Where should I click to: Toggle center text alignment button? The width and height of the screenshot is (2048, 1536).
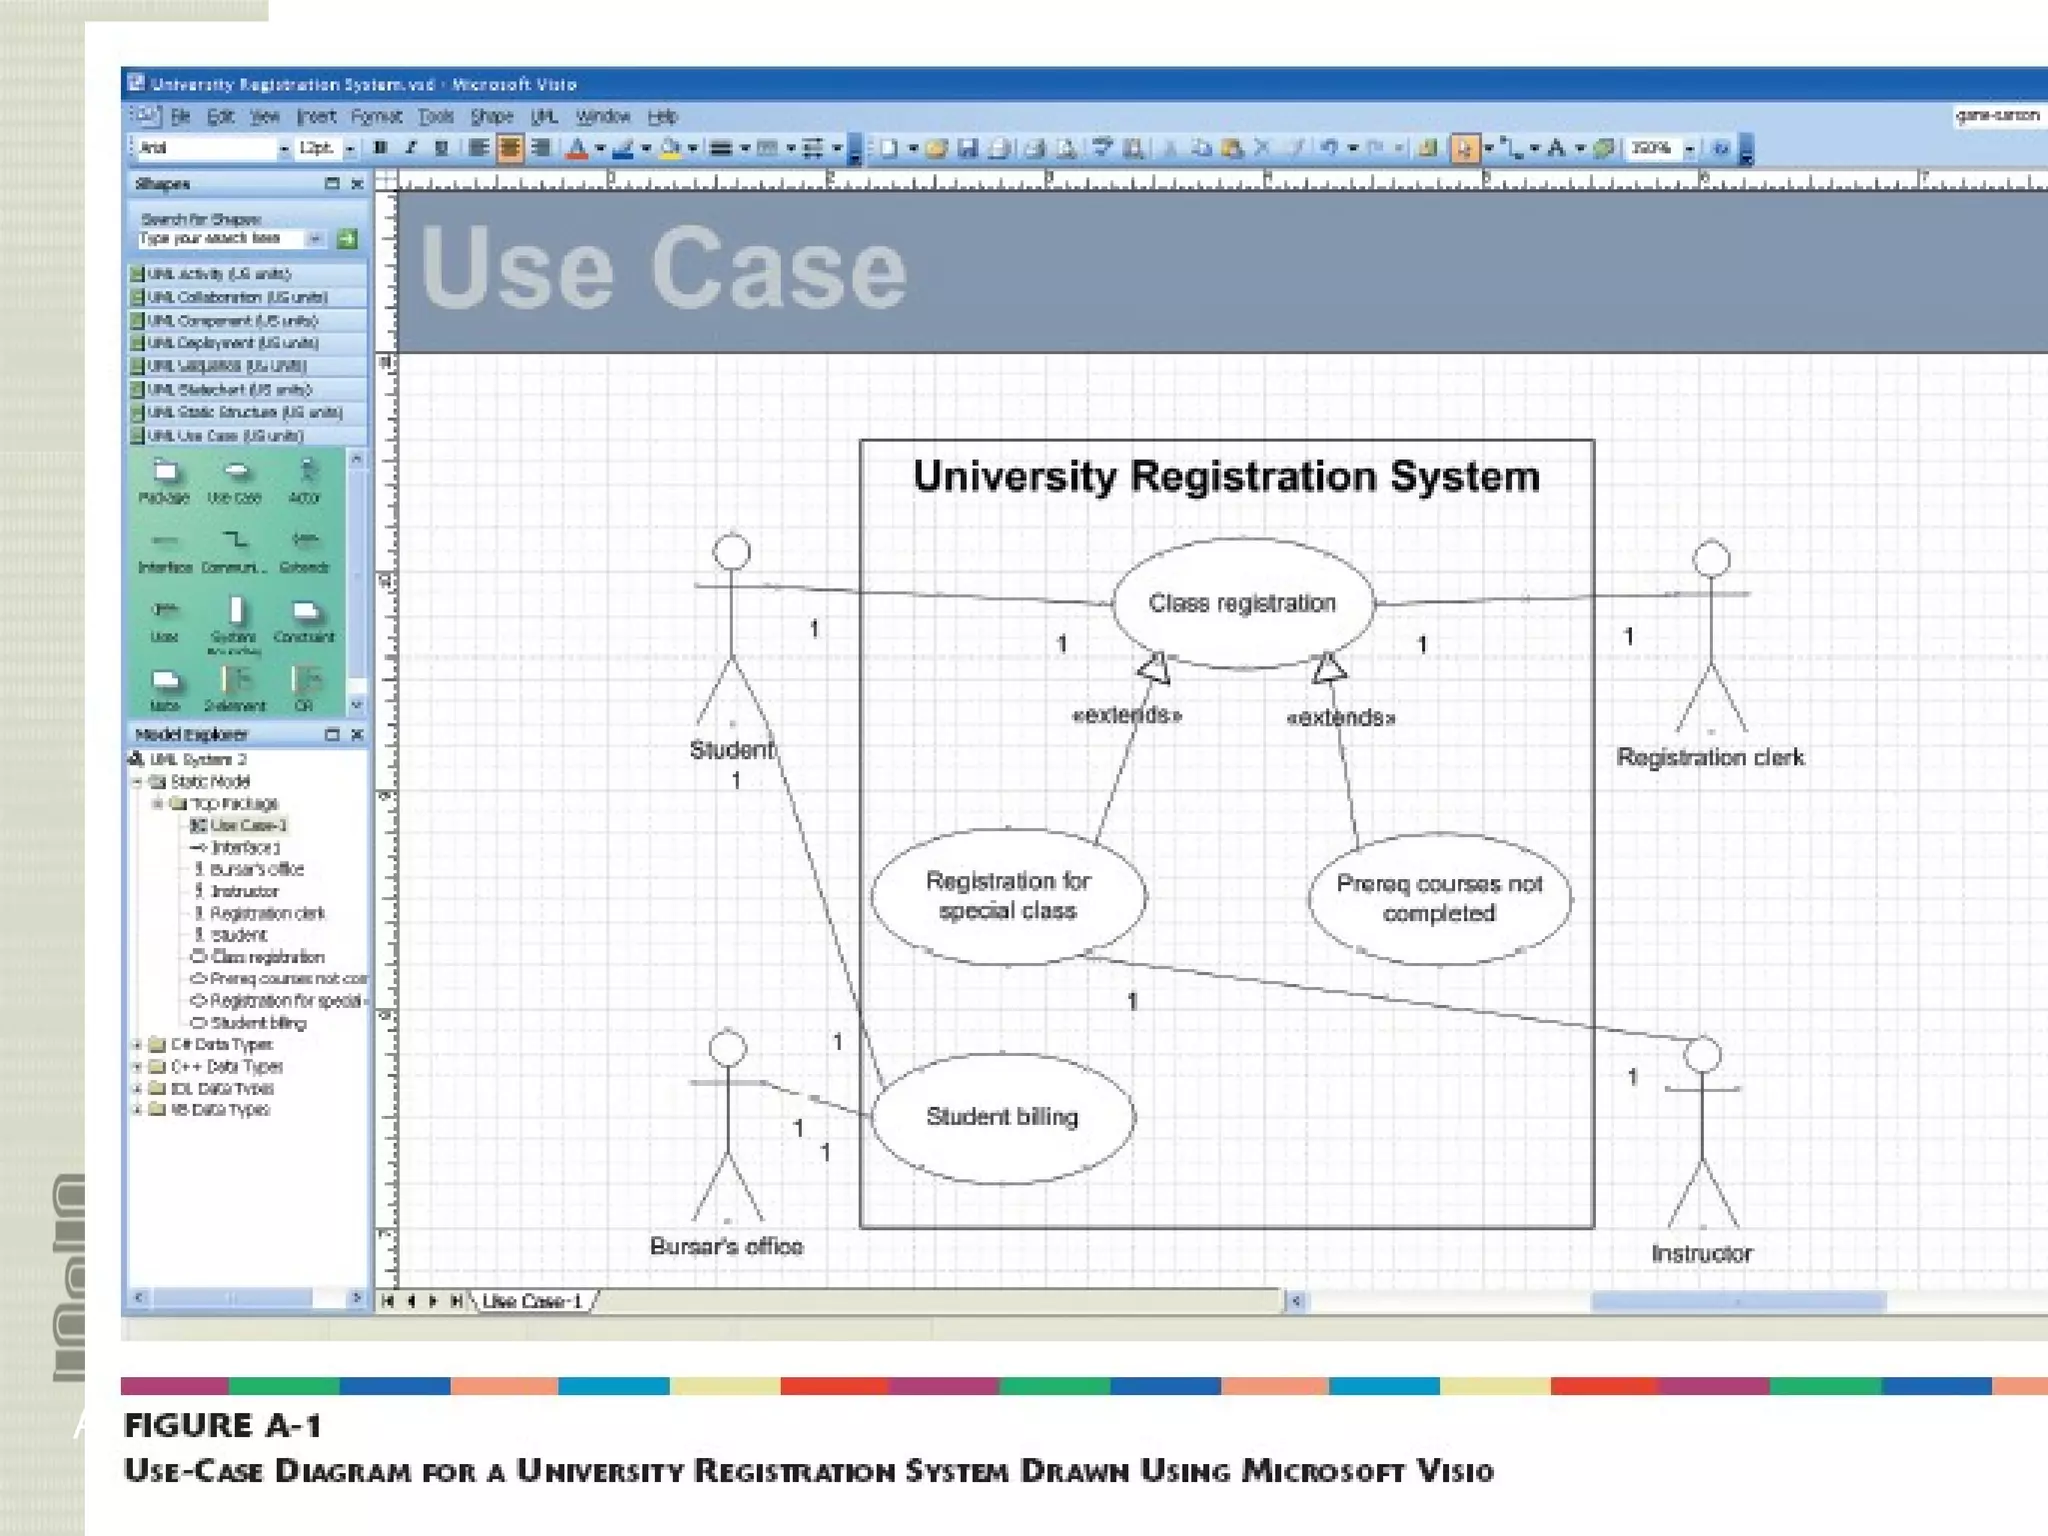click(510, 148)
